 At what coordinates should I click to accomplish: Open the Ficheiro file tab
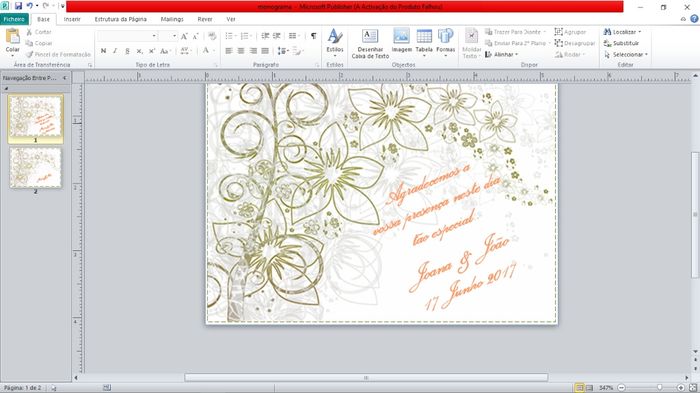point(14,19)
